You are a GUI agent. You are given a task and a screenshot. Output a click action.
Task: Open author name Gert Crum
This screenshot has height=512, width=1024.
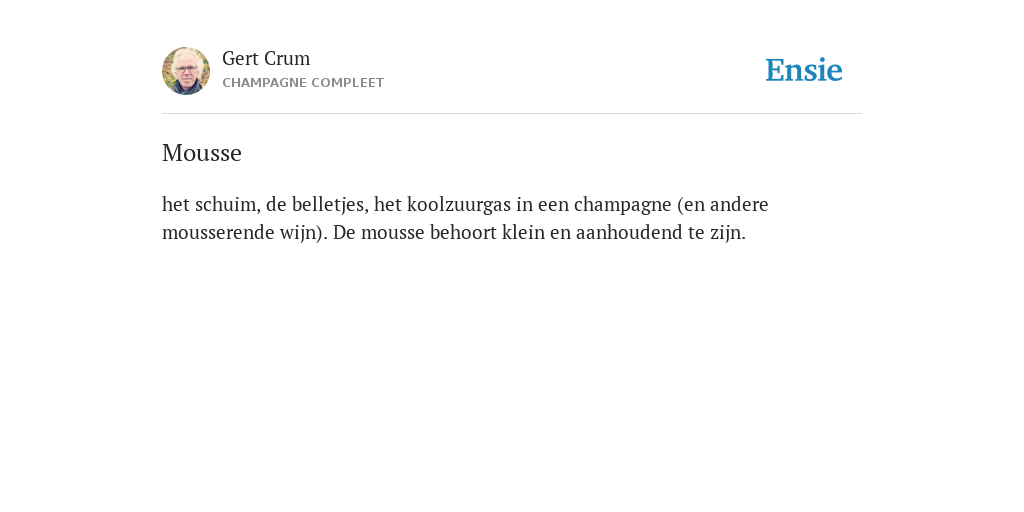[266, 59]
